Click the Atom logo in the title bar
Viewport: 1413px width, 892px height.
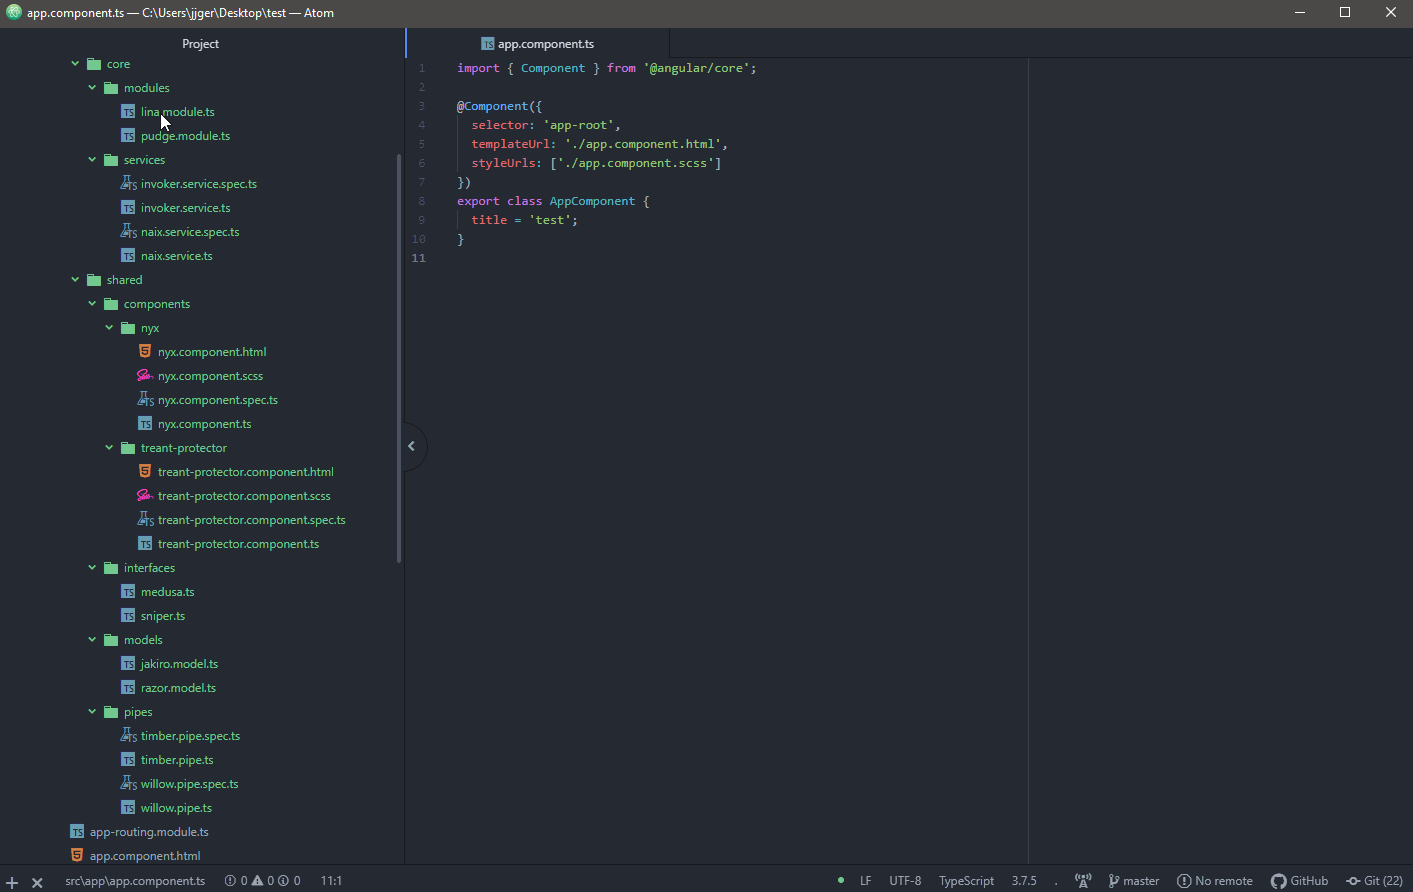[x=13, y=13]
